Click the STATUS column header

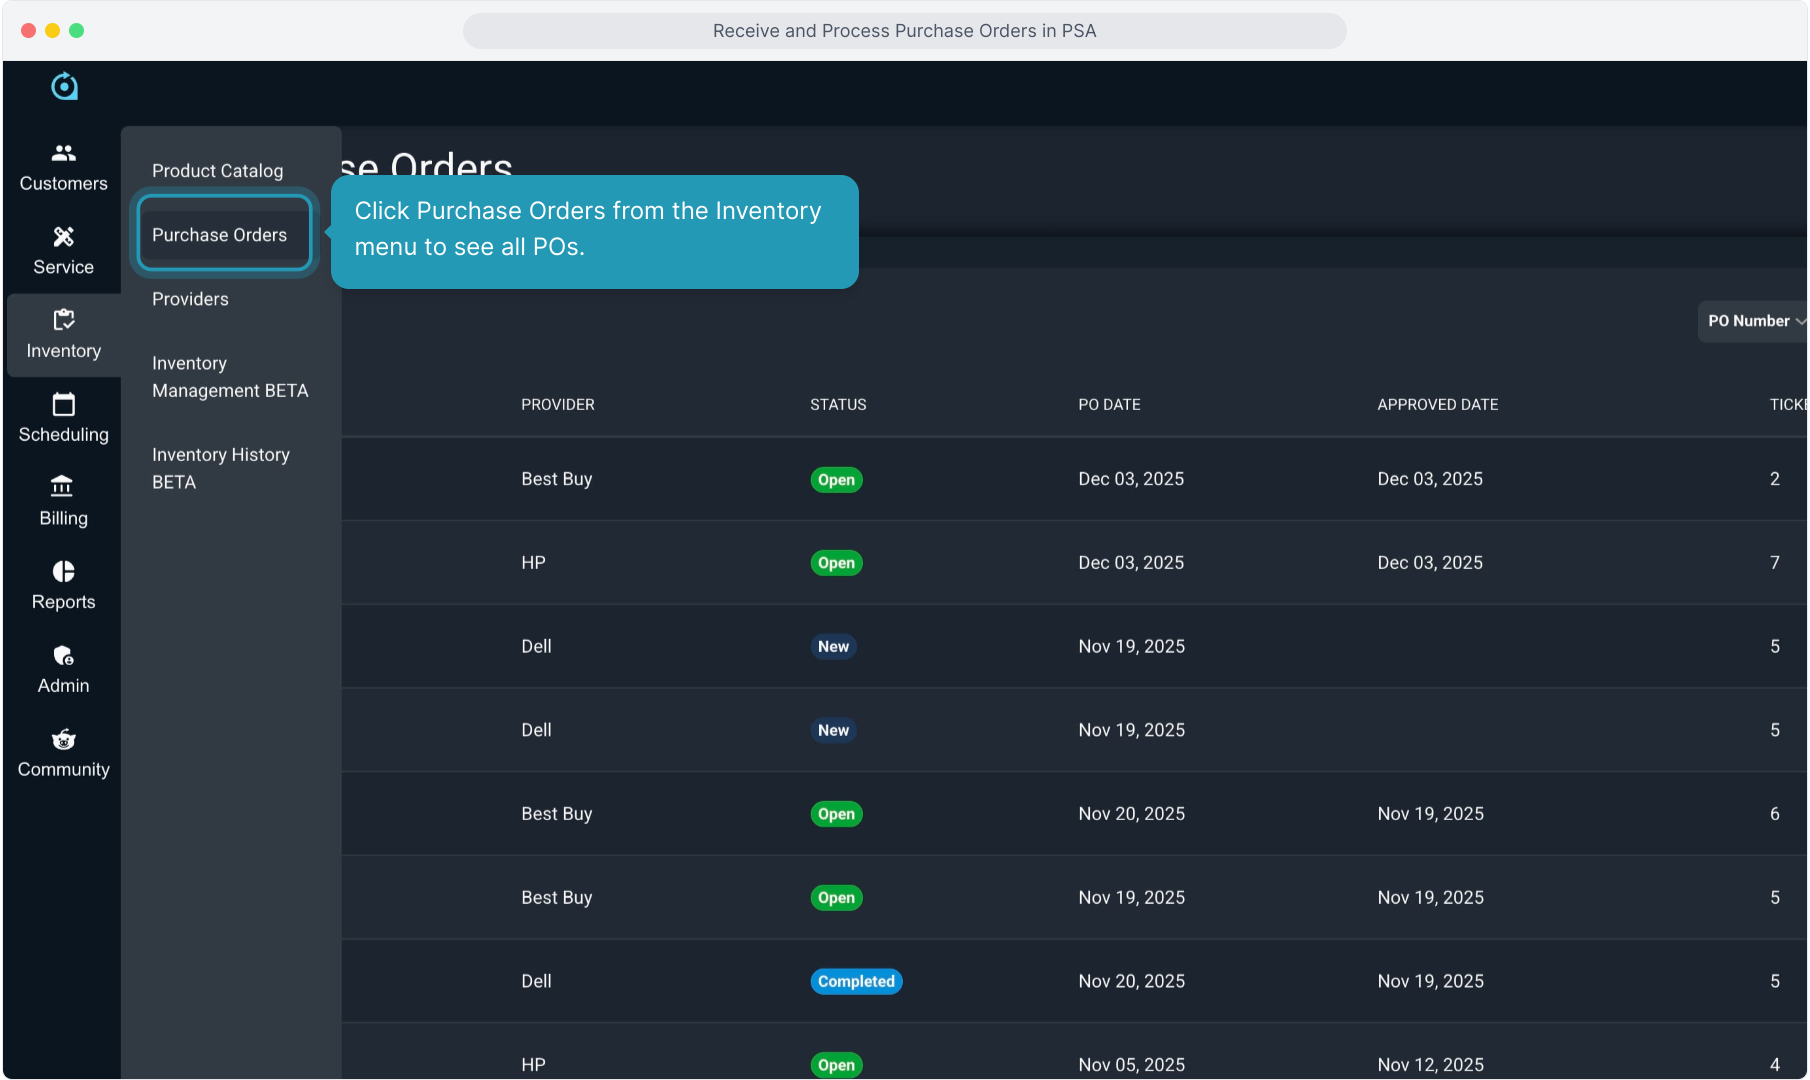(838, 405)
